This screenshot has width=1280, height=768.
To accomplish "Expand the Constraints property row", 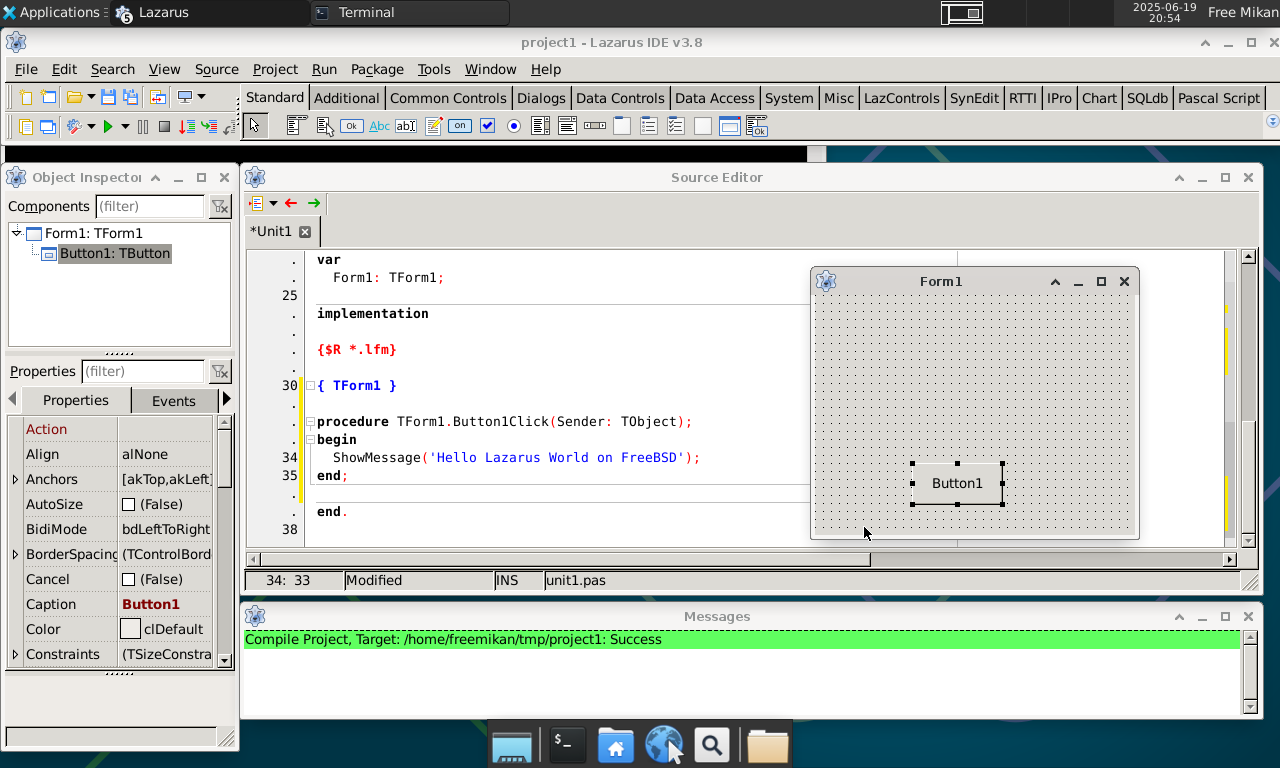I will pyautogui.click(x=15, y=655).
